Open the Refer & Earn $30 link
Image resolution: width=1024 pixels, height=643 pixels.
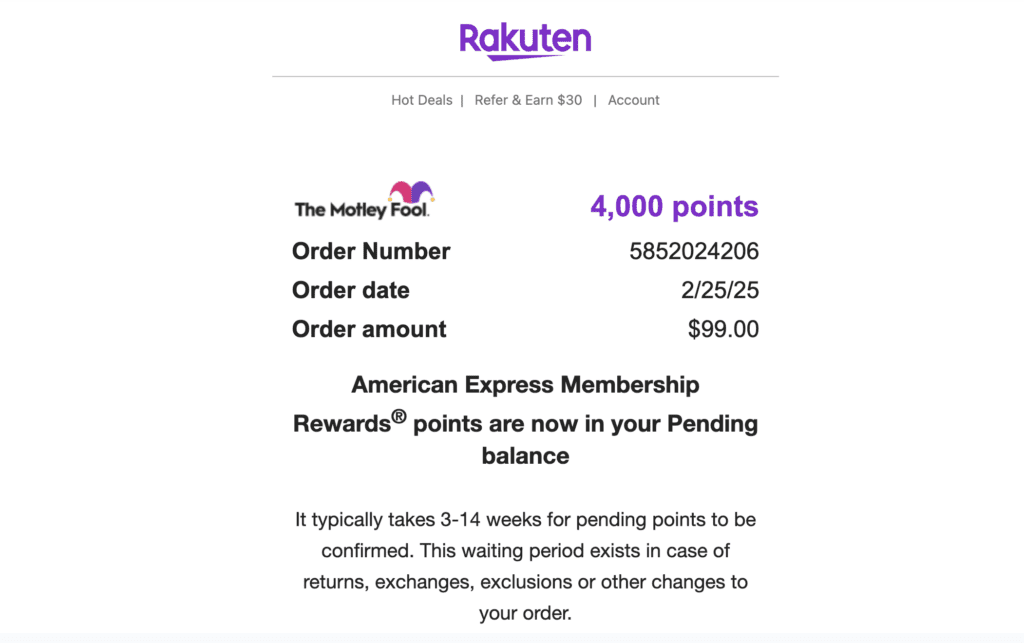pos(528,100)
